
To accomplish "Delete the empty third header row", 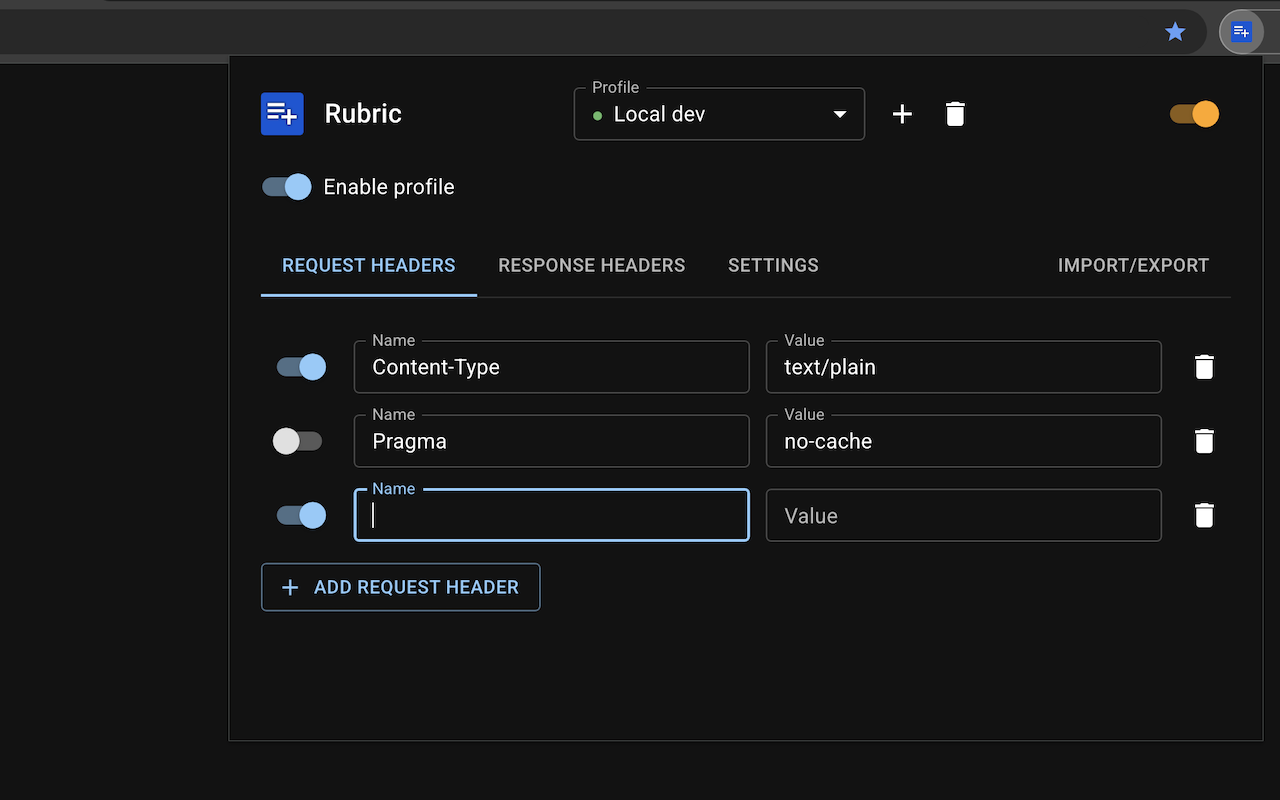I will point(1204,515).
